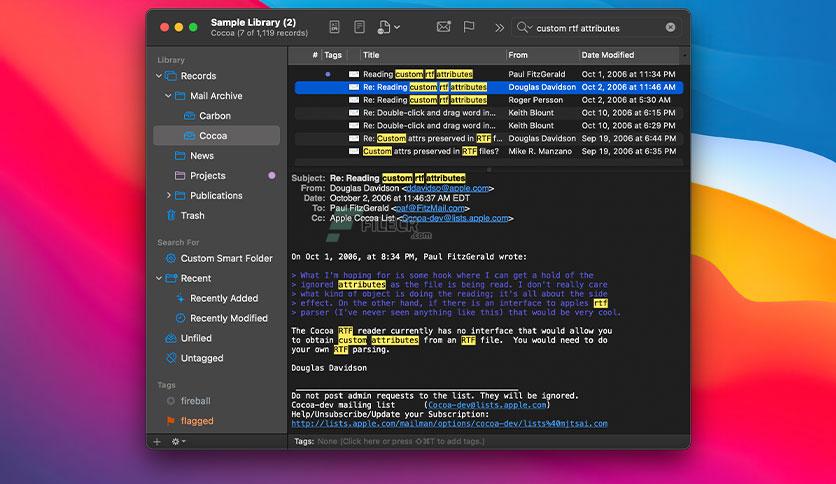Click the paf@FitzMail.com email link
The height and width of the screenshot is (484, 836).
(x=430, y=208)
